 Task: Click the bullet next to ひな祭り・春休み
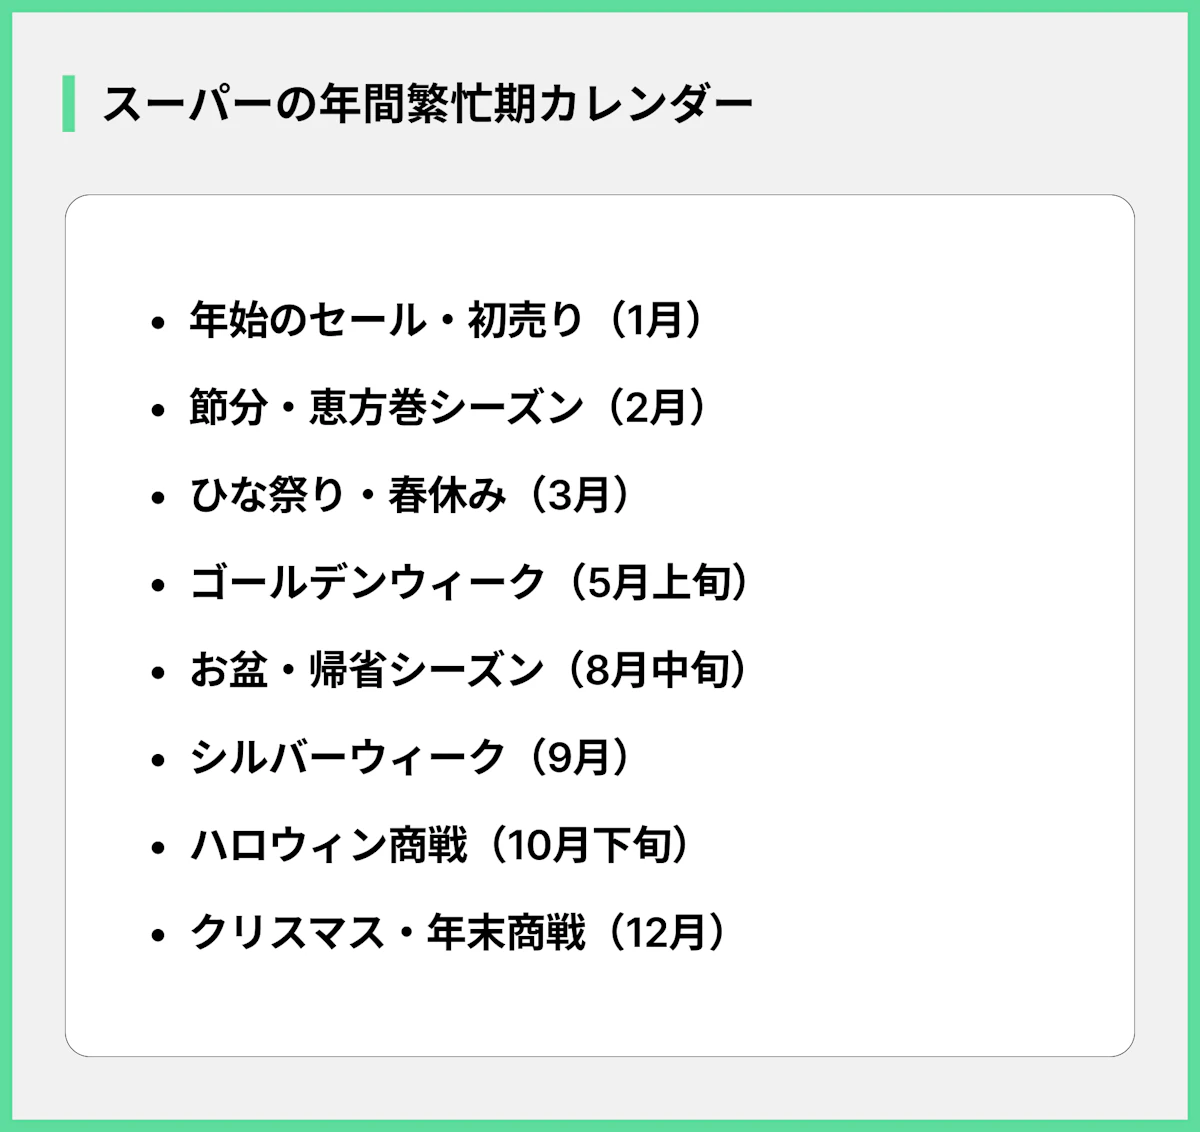pyautogui.click(x=157, y=498)
